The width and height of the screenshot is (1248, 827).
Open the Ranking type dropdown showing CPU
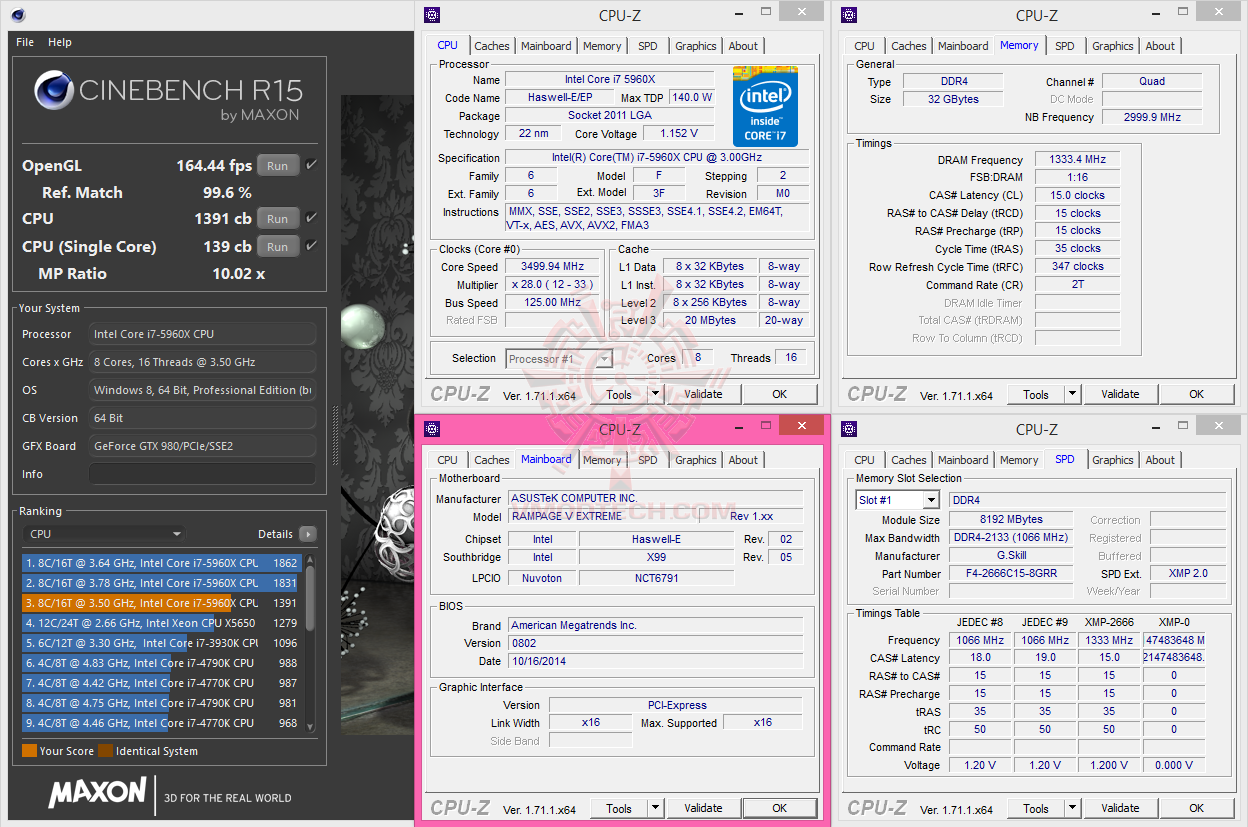click(x=104, y=534)
